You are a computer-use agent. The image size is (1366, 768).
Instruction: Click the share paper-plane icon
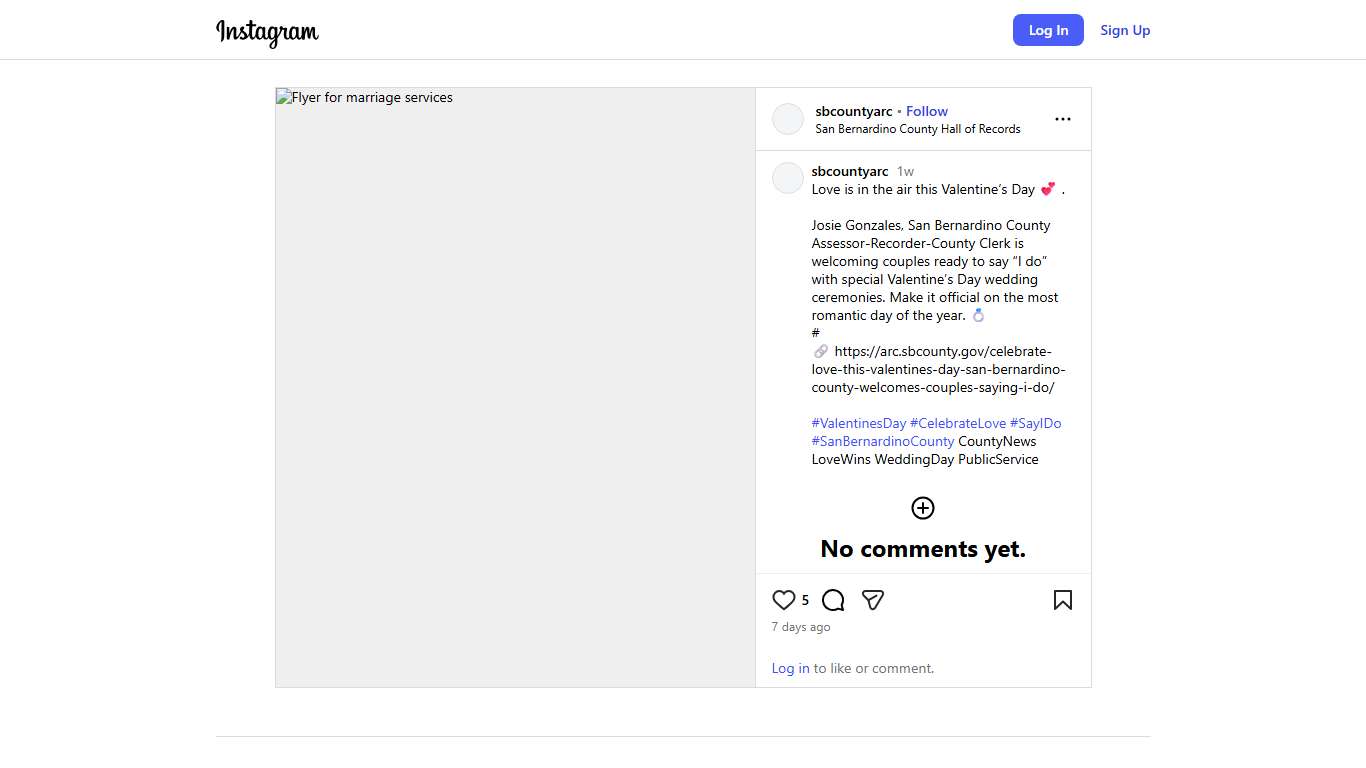(873, 600)
